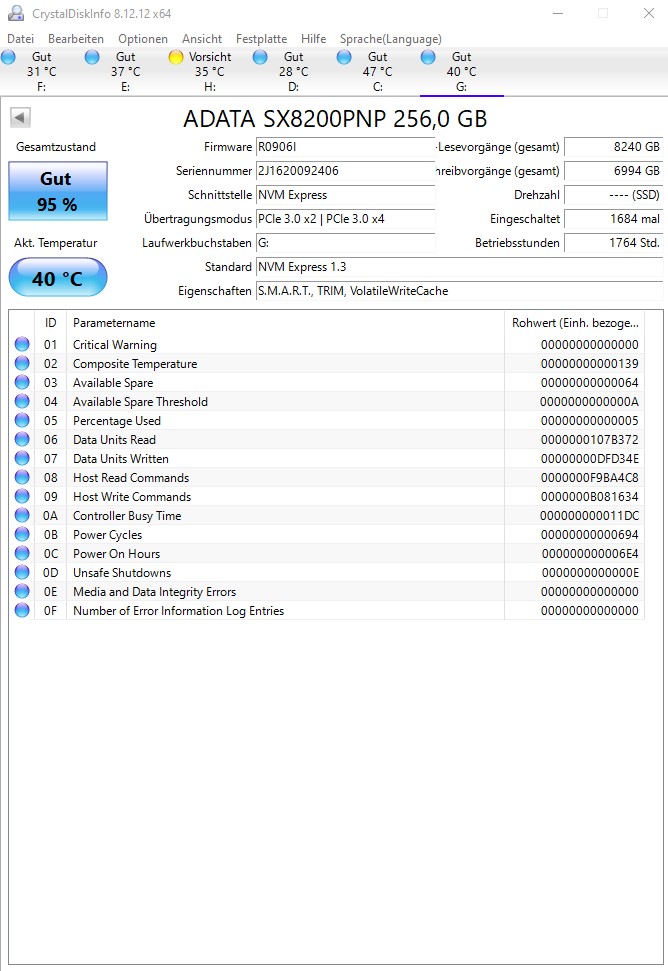Click the status orb of Available Spare Threshold
The height and width of the screenshot is (971, 668).
point(22,401)
